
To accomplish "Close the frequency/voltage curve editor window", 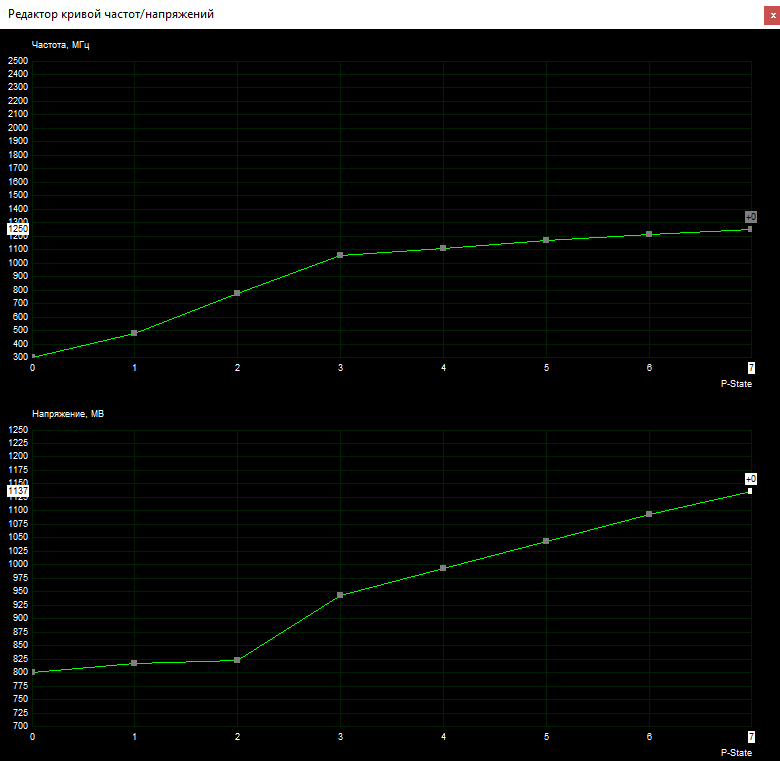I will [772, 15].
